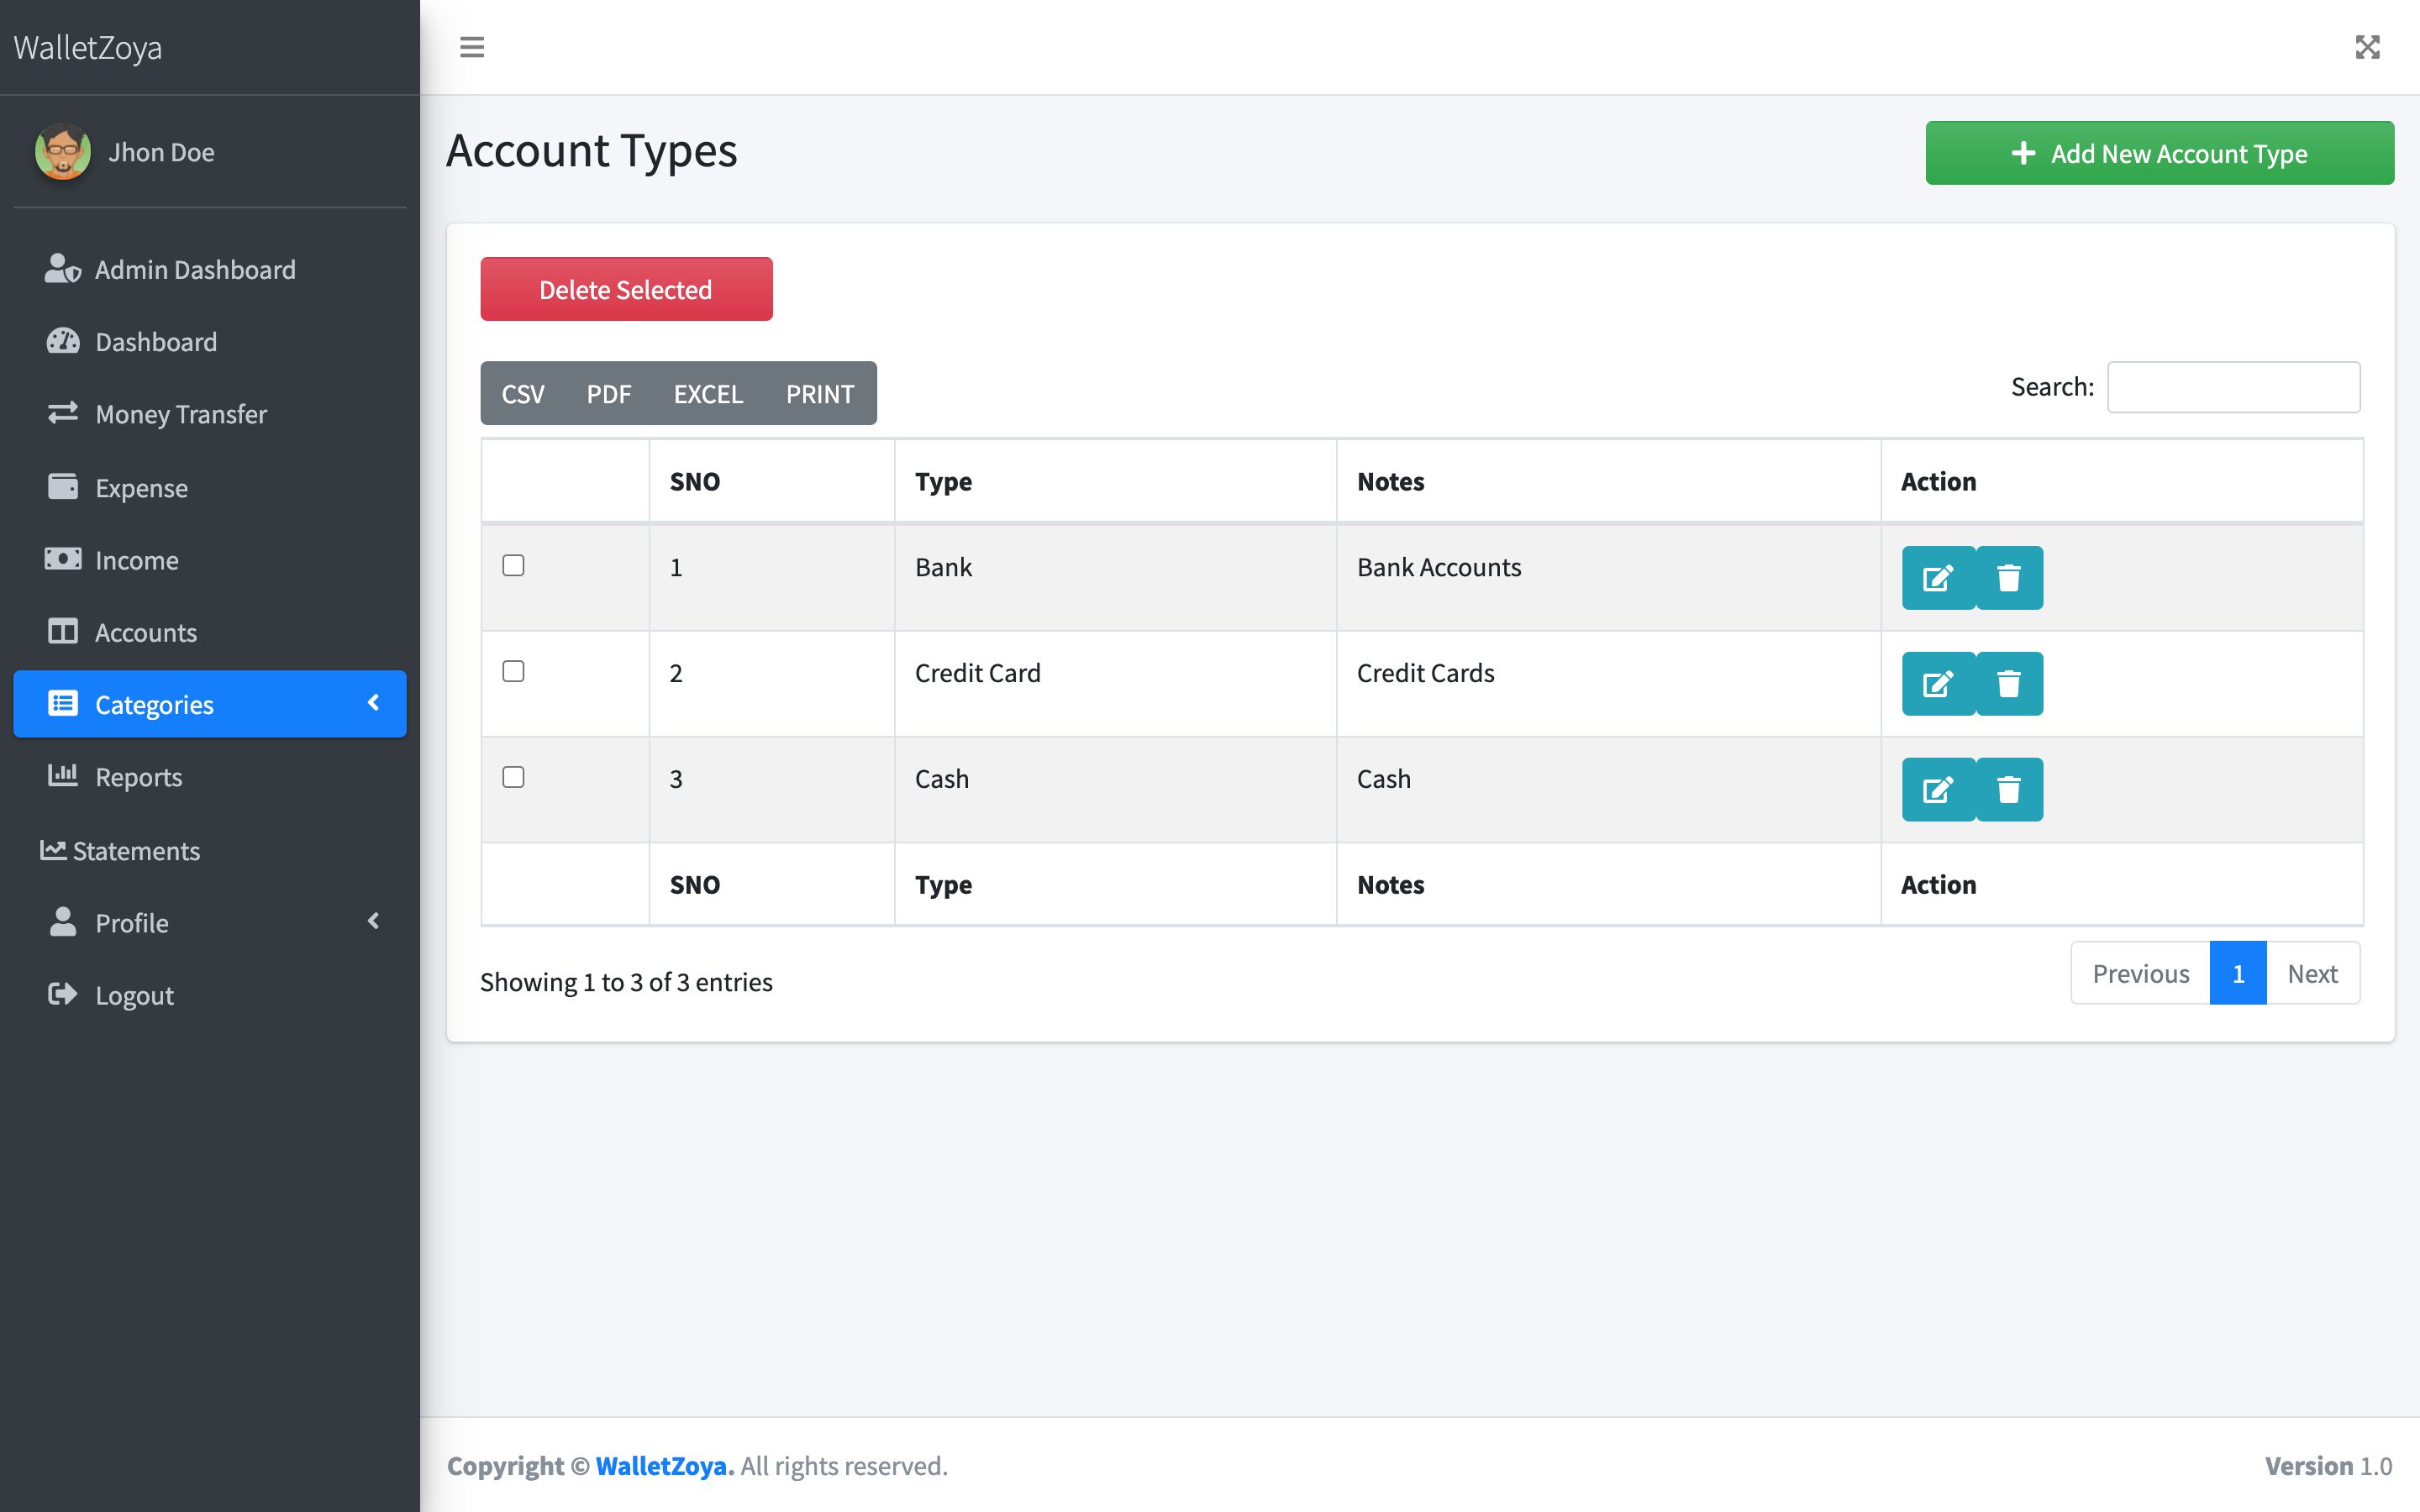Delete the Bank account type row
Screen dimensions: 2420x1512
(2009, 578)
